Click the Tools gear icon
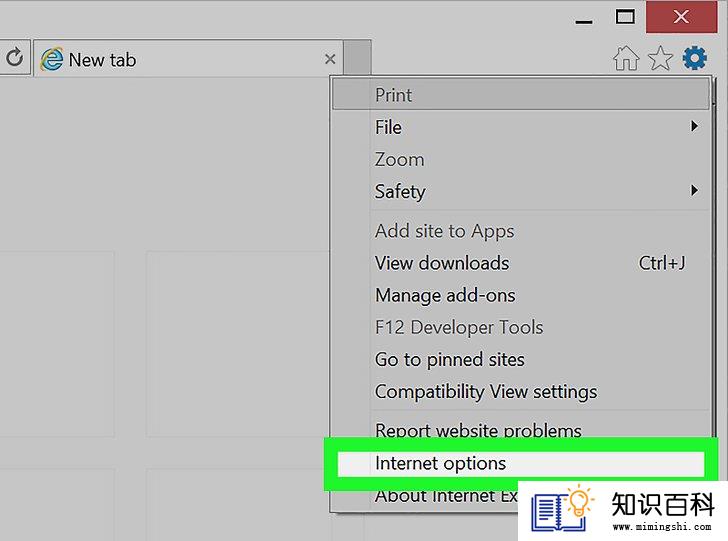The height and width of the screenshot is (541, 728). [x=695, y=59]
